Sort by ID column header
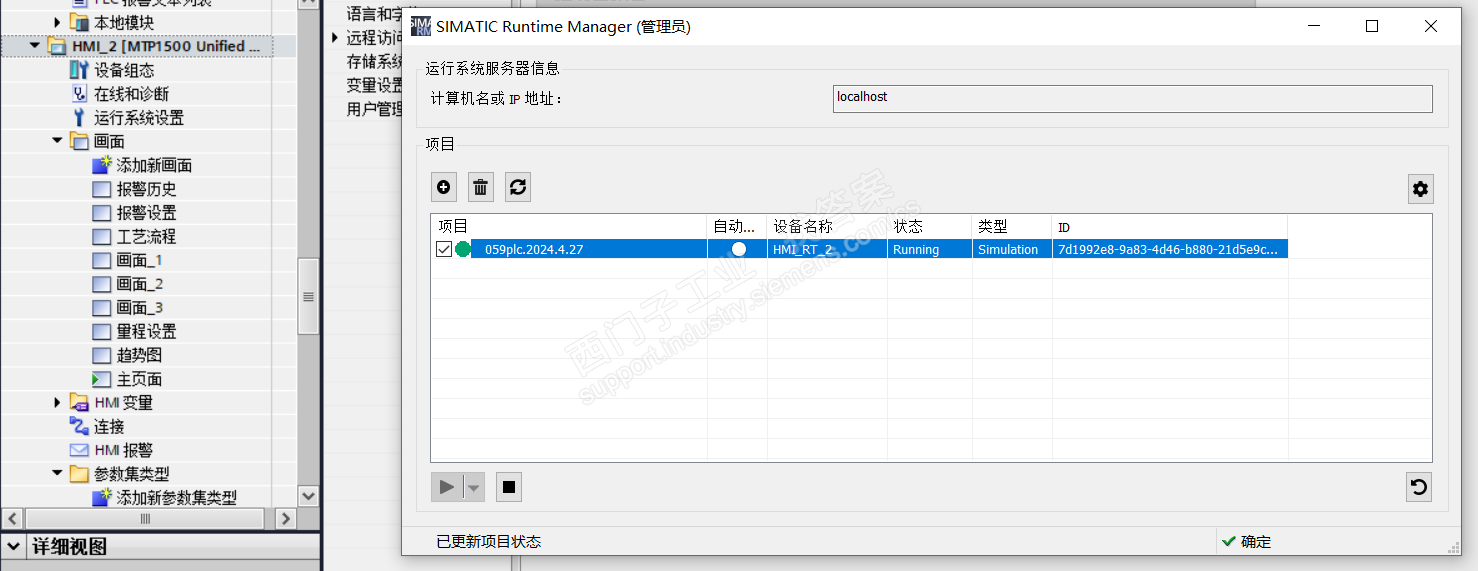This screenshot has width=1478, height=571. pyautogui.click(x=1169, y=227)
